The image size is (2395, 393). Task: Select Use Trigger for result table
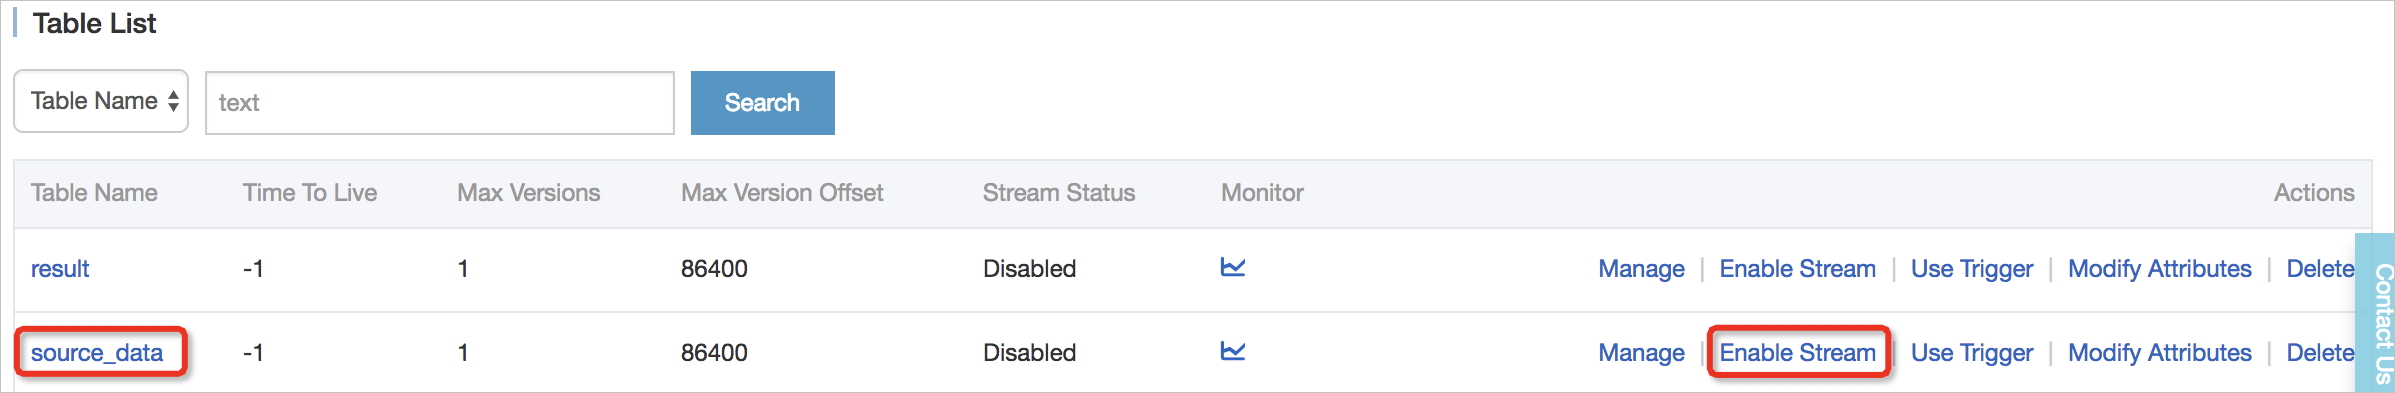coord(1972,269)
